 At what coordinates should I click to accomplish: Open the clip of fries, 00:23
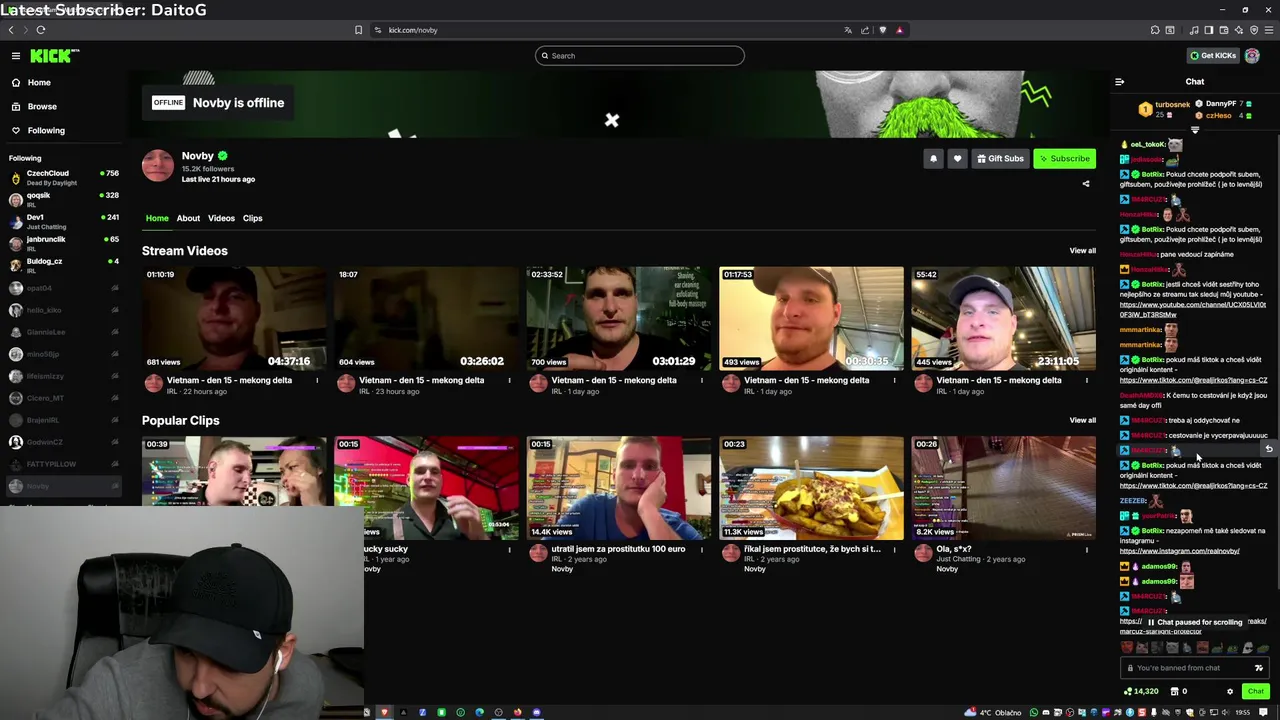(811, 488)
